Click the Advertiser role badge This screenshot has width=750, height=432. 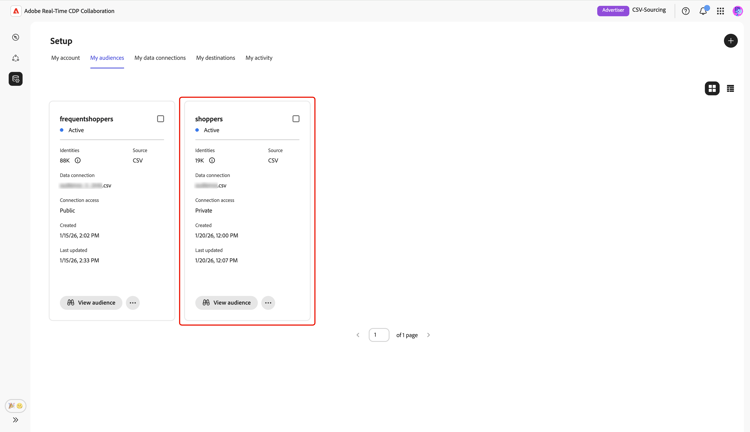click(613, 11)
